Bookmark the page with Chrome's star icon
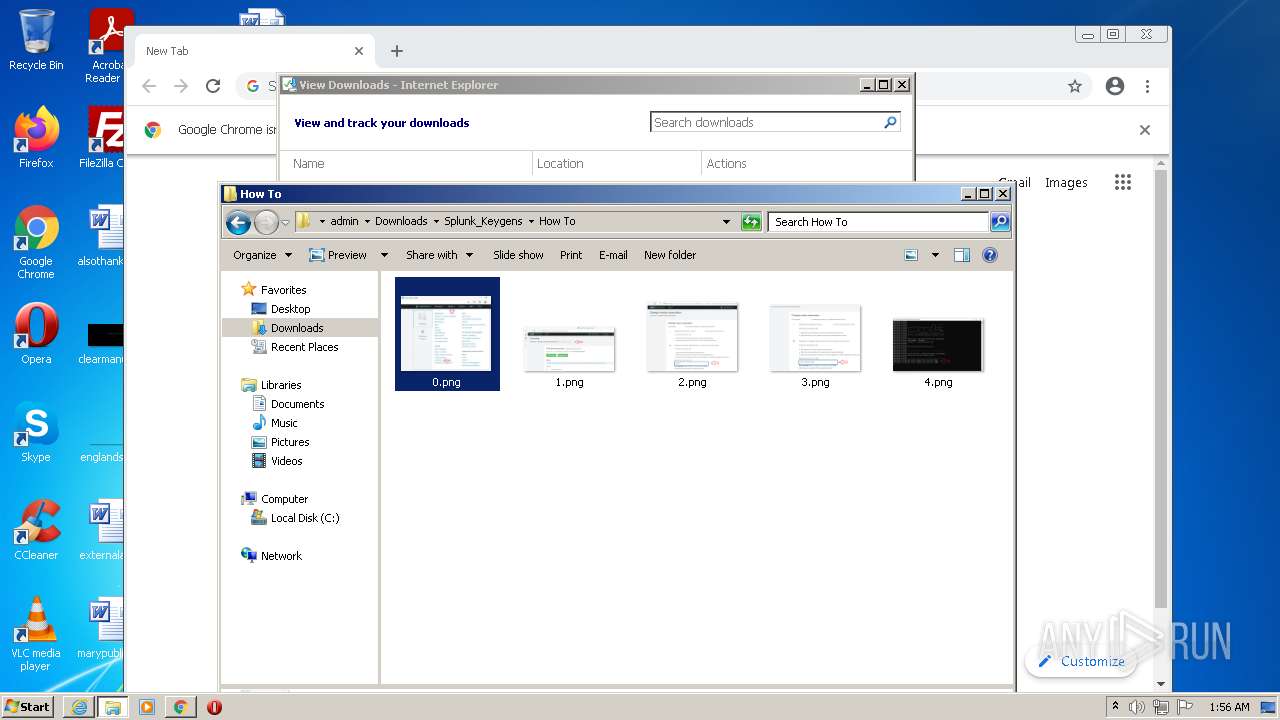Viewport: 1280px width, 720px height. tap(1075, 87)
